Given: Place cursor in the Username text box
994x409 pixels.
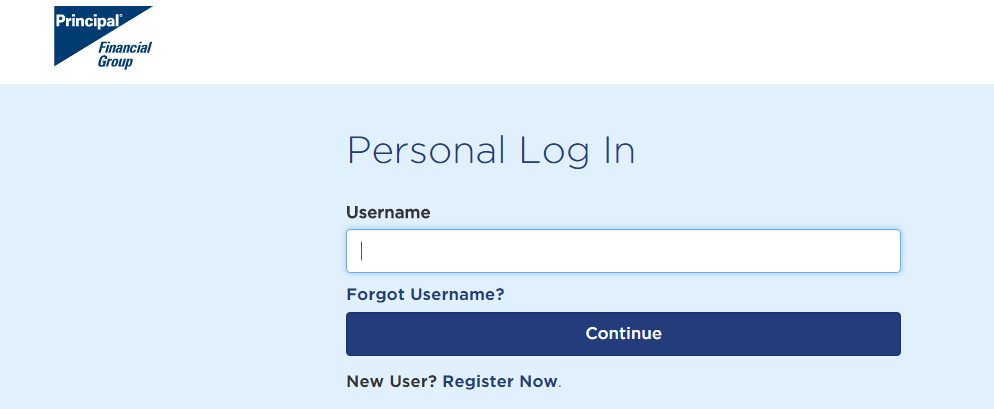Looking at the screenshot, I should coord(623,251).
